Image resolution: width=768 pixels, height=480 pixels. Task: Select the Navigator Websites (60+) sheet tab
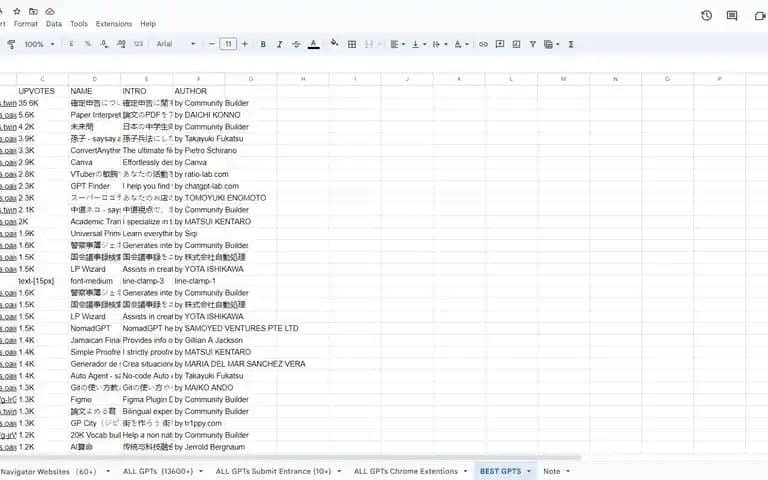(48, 472)
